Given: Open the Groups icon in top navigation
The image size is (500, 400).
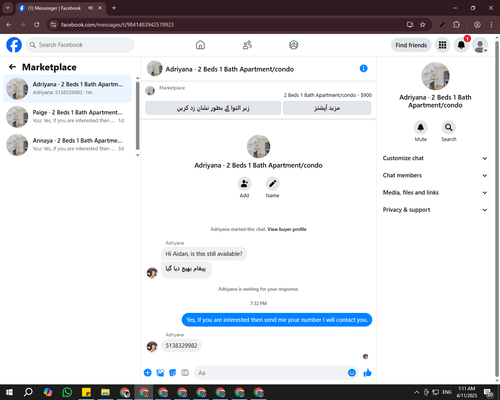Looking at the screenshot, I should tap(294, 45).
